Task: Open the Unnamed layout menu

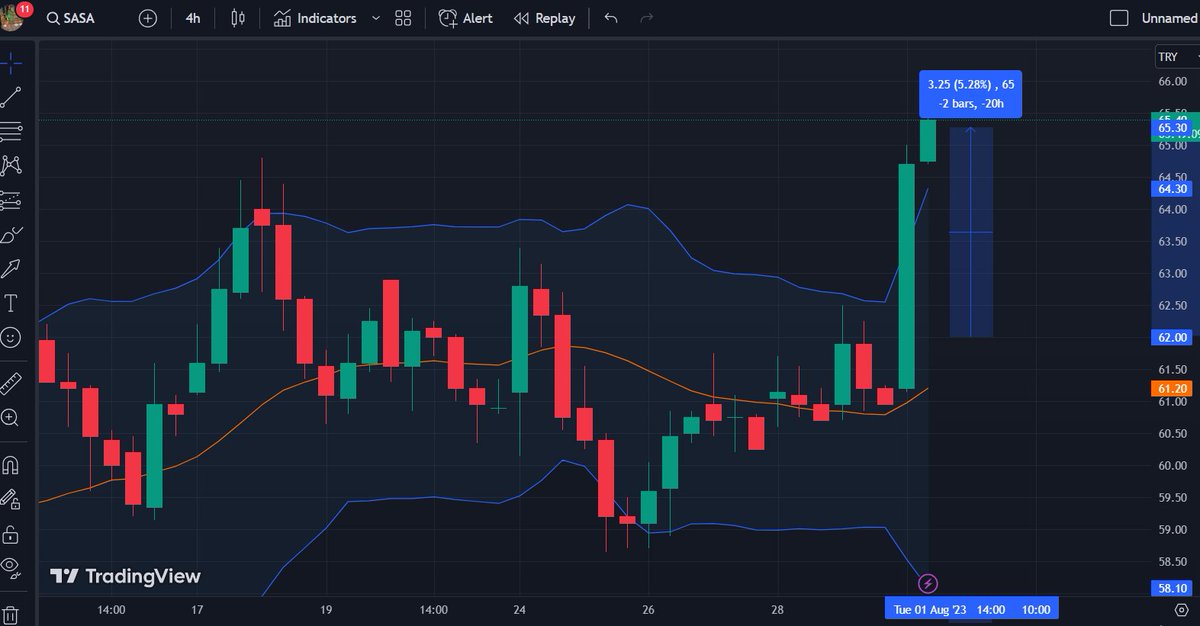Action: click(x=1169, y=18)
